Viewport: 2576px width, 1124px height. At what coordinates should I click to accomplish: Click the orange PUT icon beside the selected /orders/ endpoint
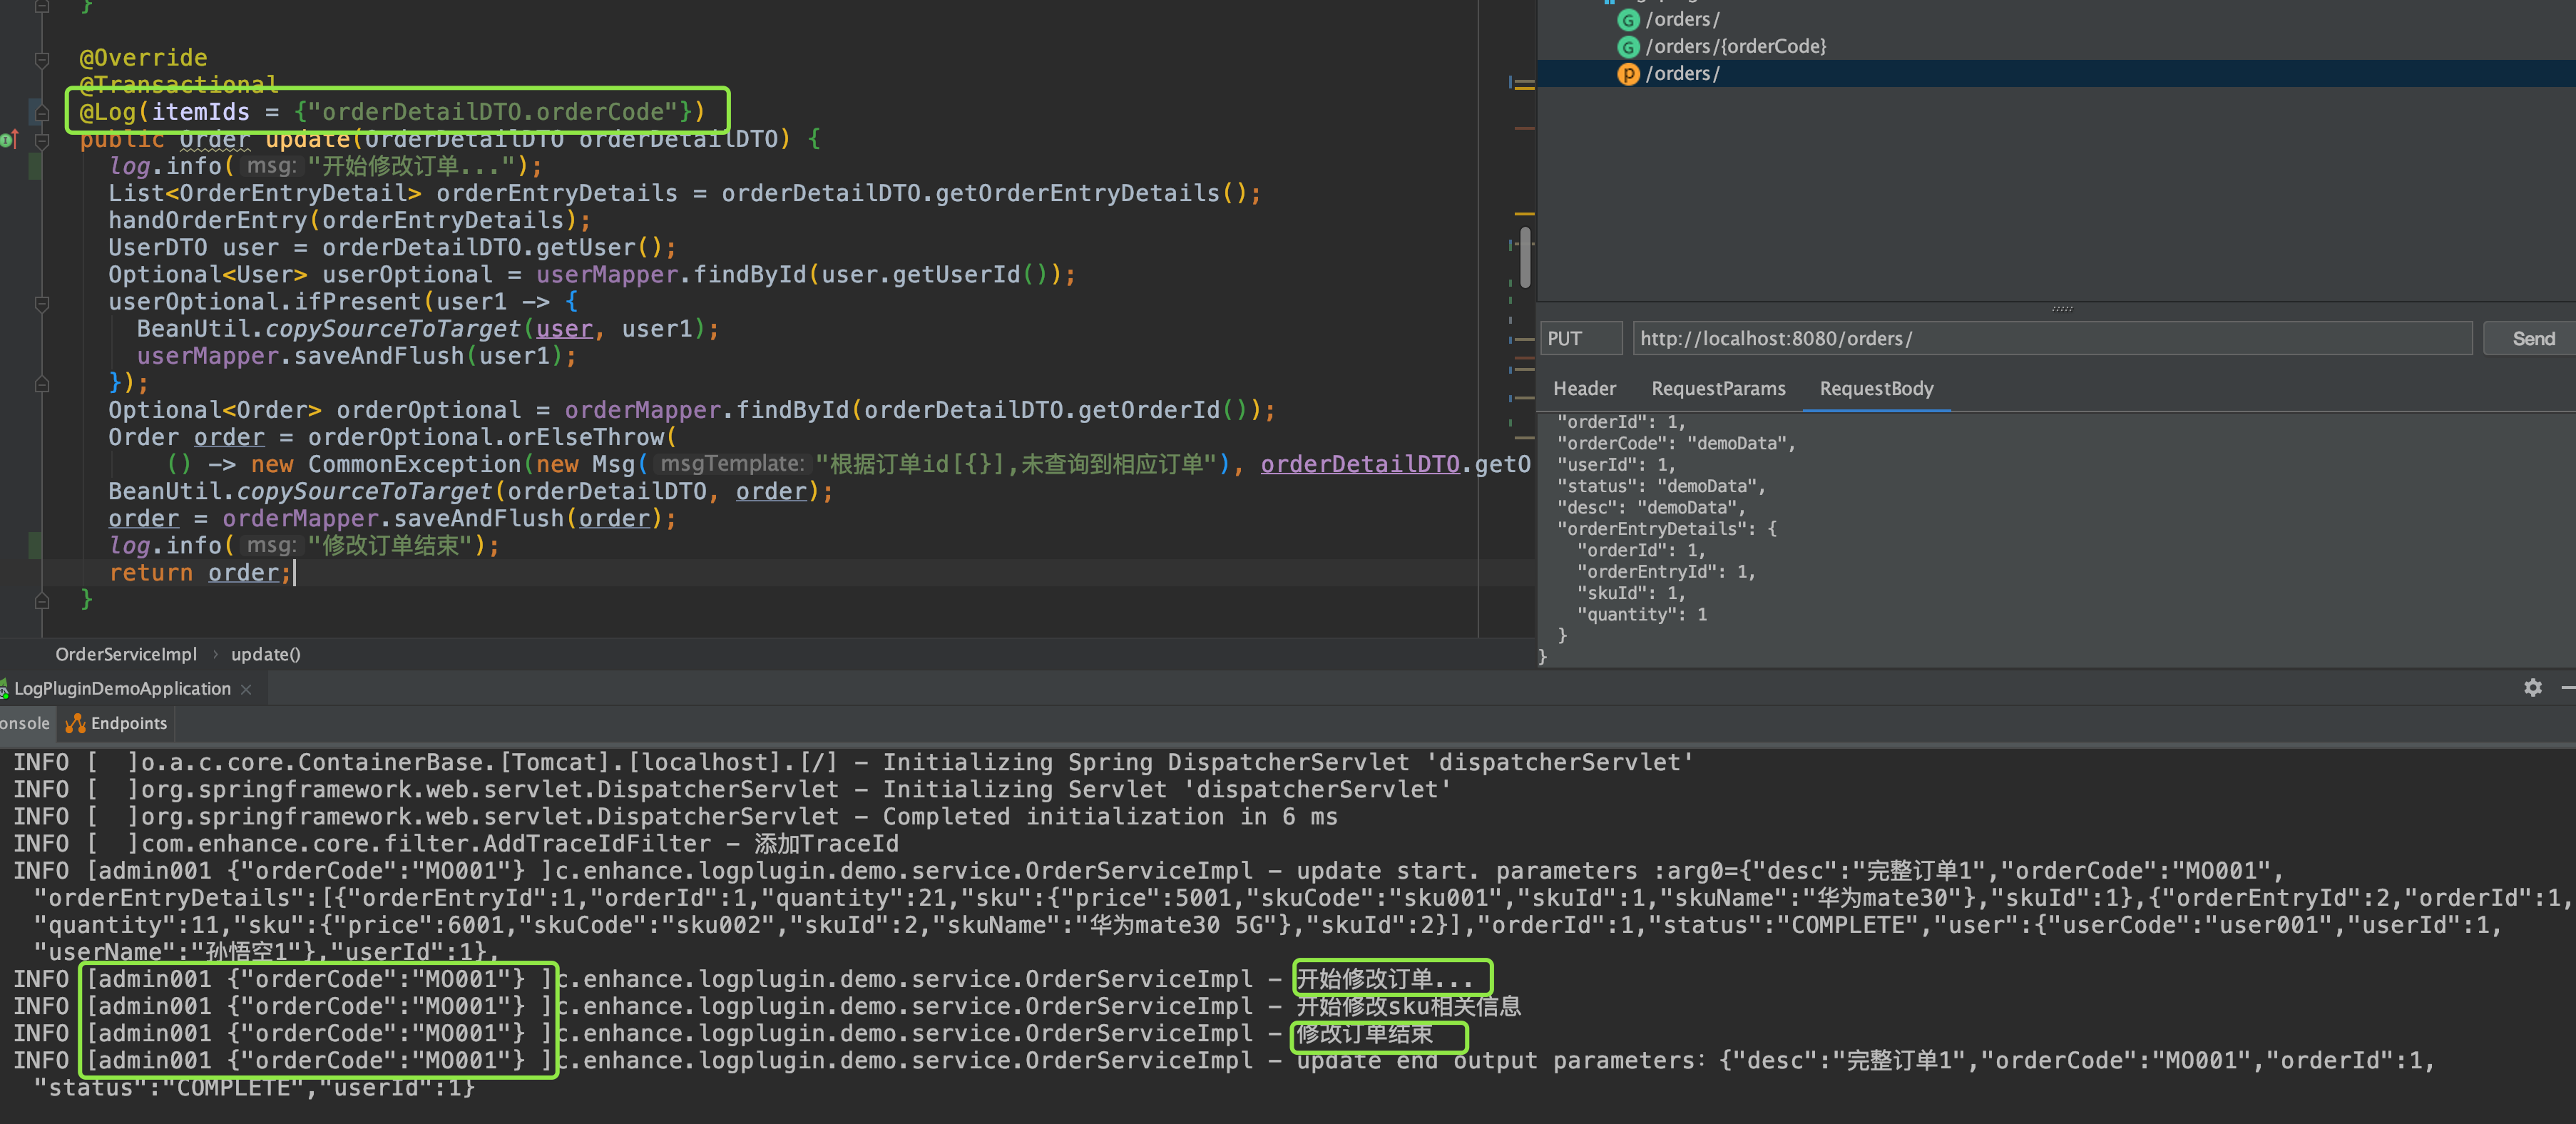click(x=1628, y=74)
